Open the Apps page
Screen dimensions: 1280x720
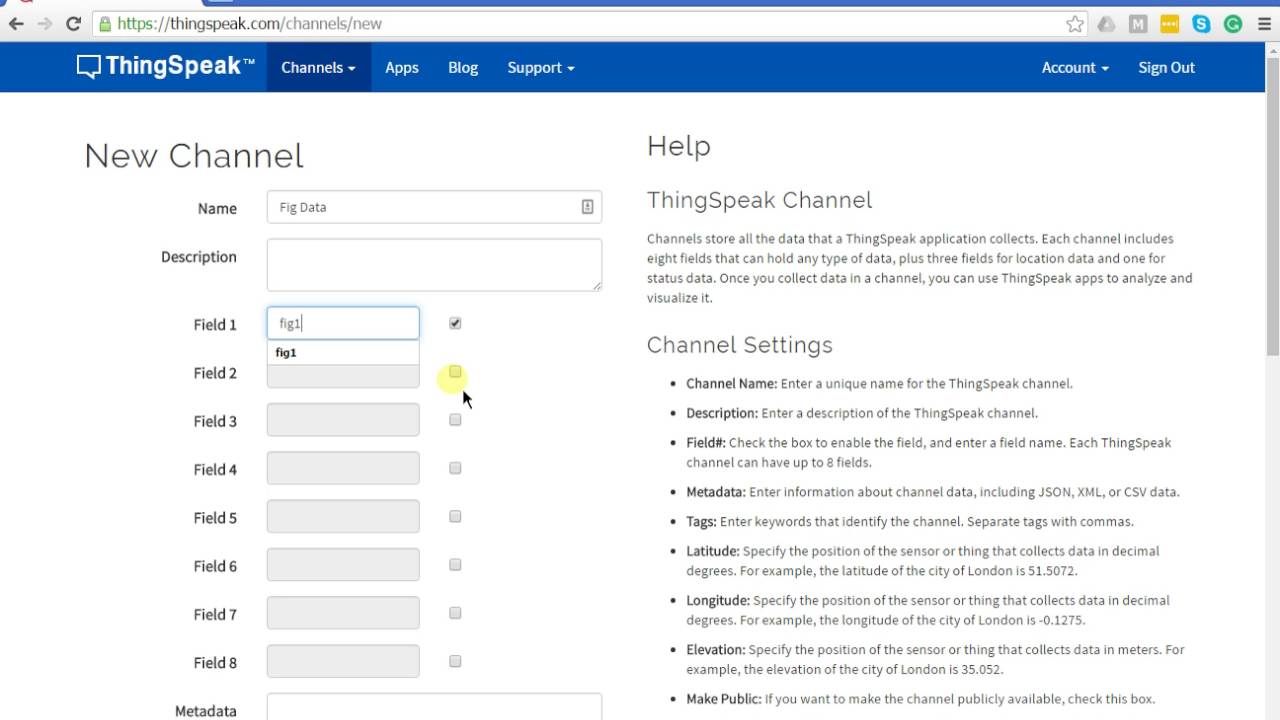click(402, 67)
